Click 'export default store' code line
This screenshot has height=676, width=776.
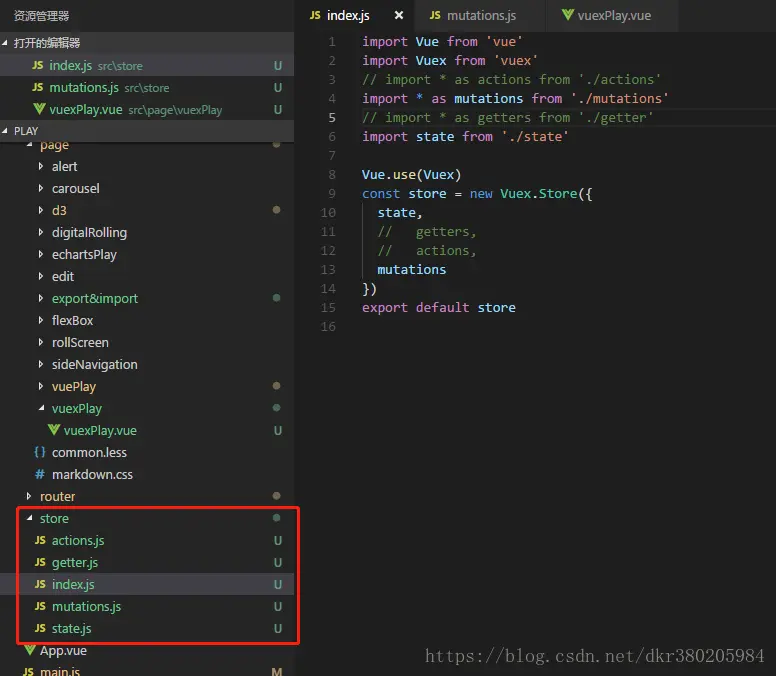coord(438,308)
